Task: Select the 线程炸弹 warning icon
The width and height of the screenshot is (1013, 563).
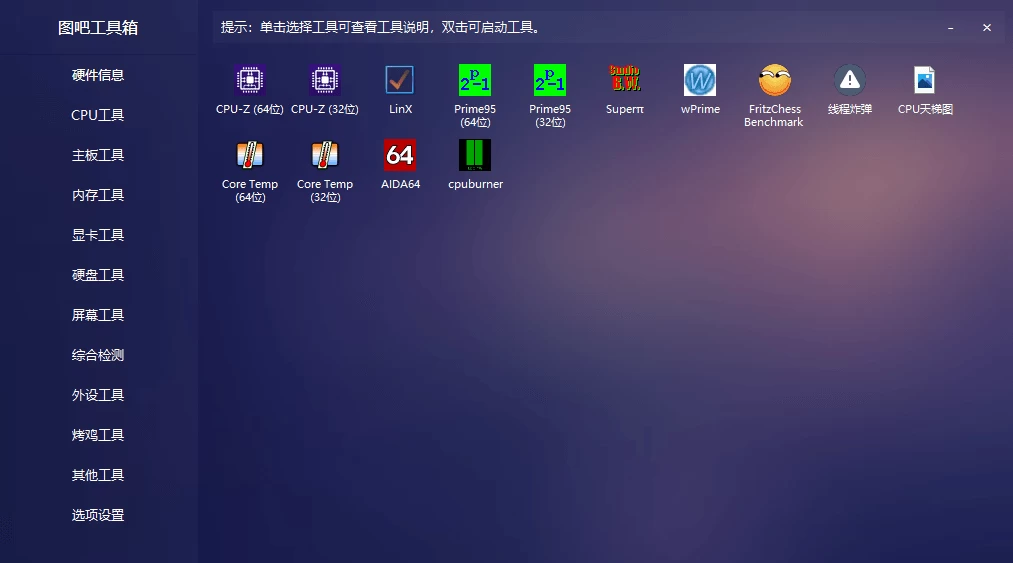Action: [850, 80]
